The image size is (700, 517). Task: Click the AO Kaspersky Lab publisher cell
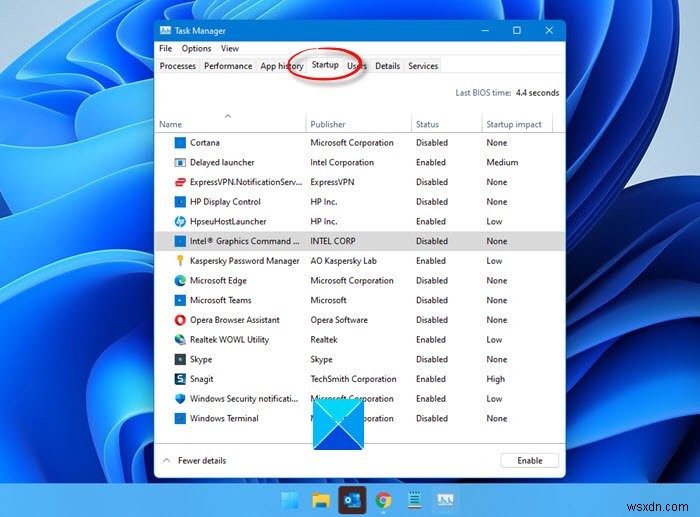click(344, 261)
